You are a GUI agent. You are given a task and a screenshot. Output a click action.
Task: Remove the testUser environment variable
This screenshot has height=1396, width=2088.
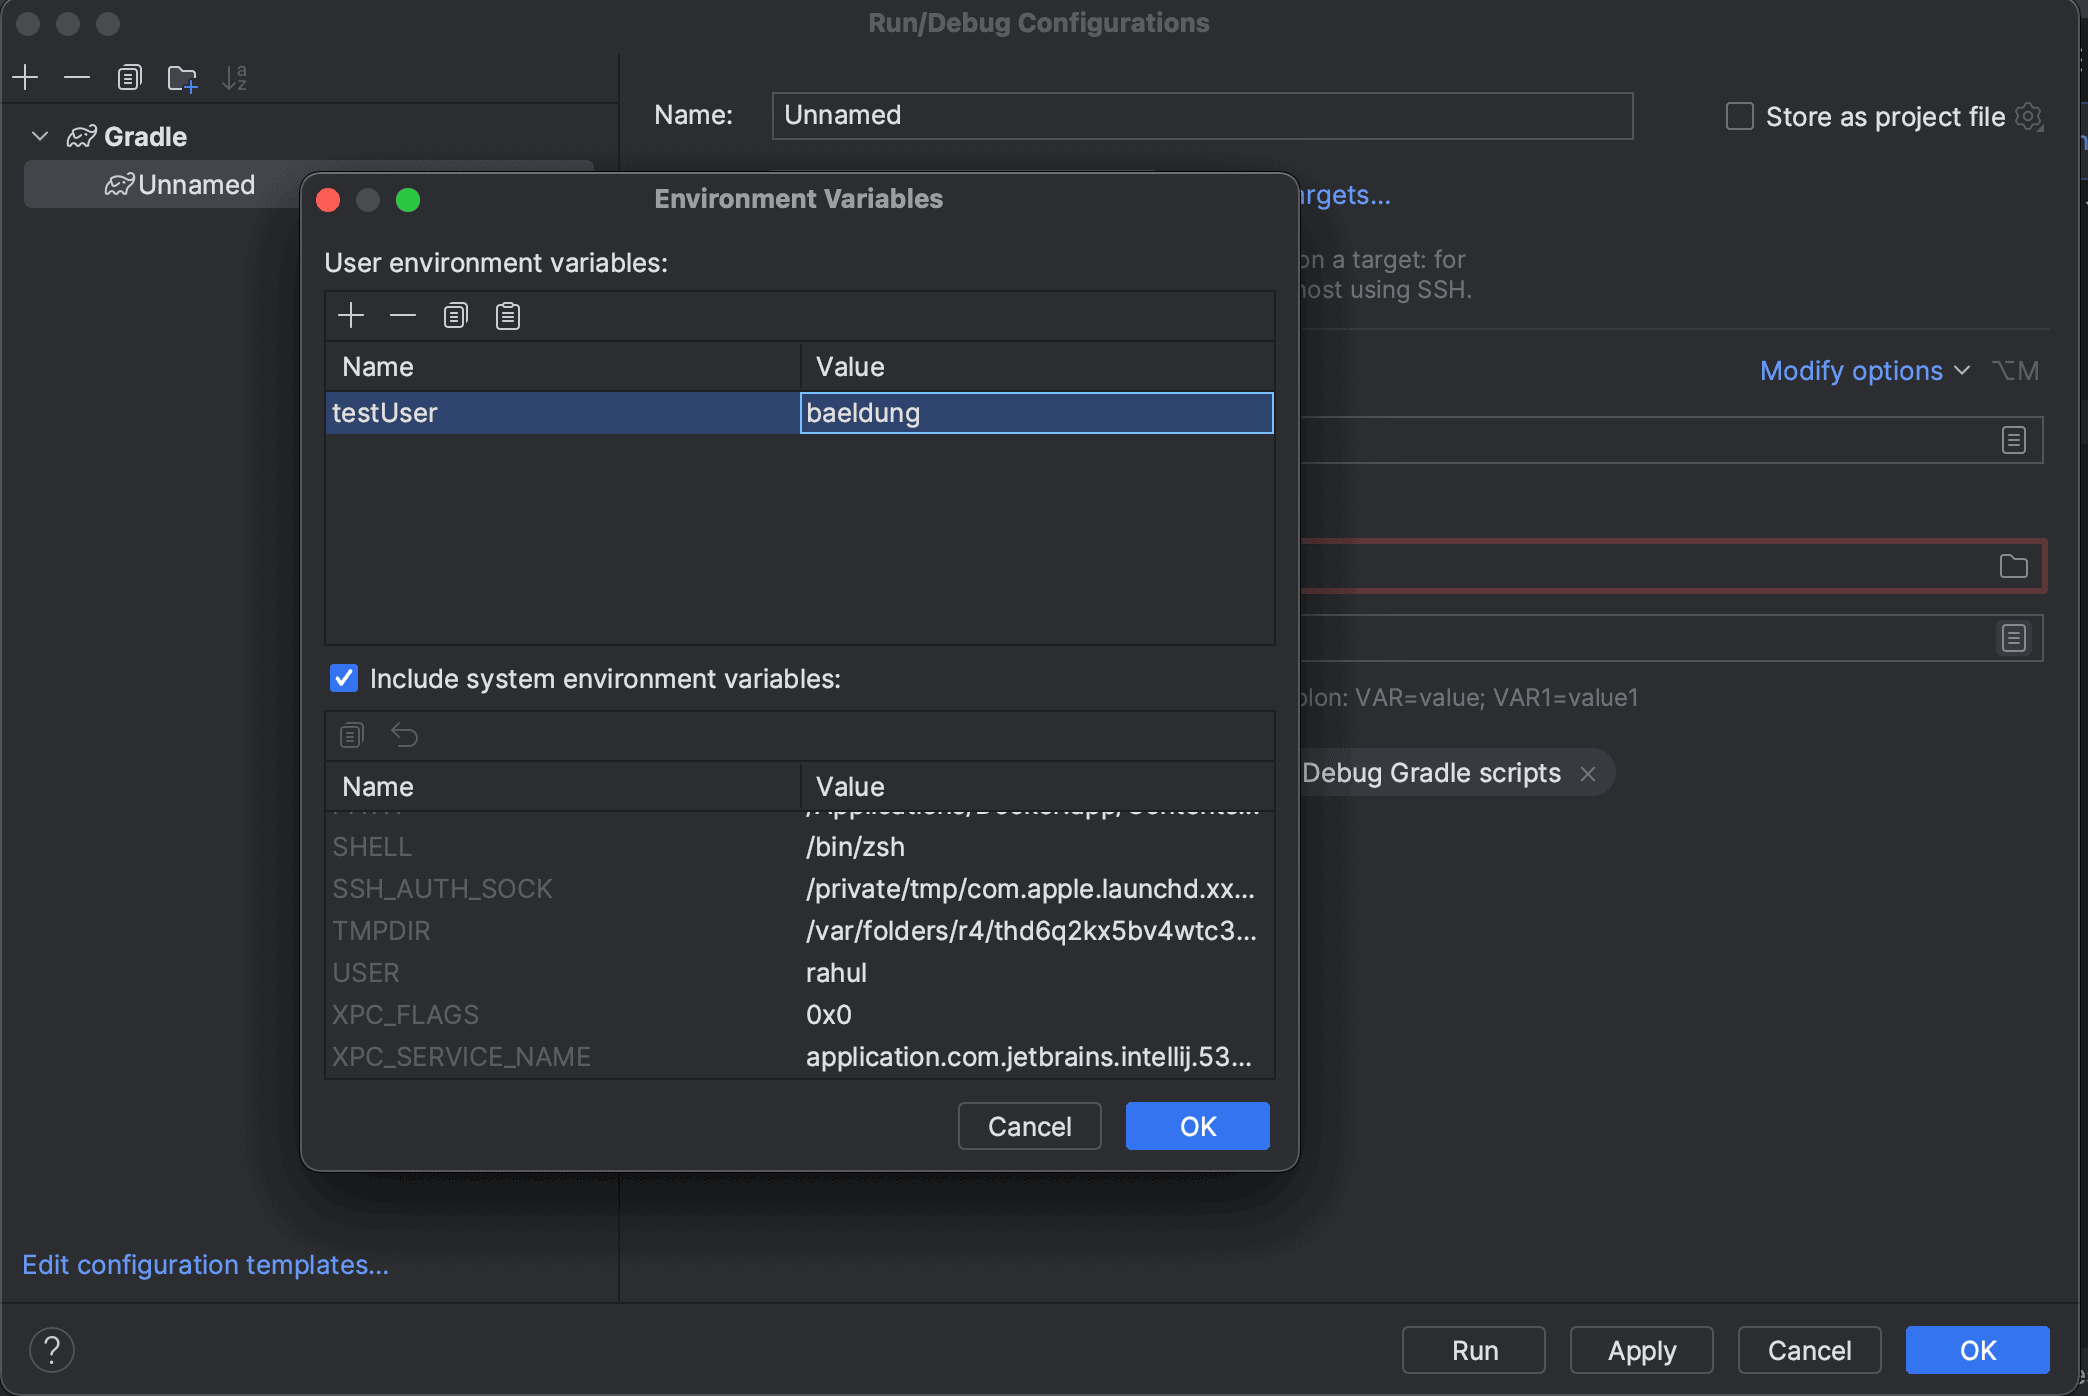[x=403, y=315]
